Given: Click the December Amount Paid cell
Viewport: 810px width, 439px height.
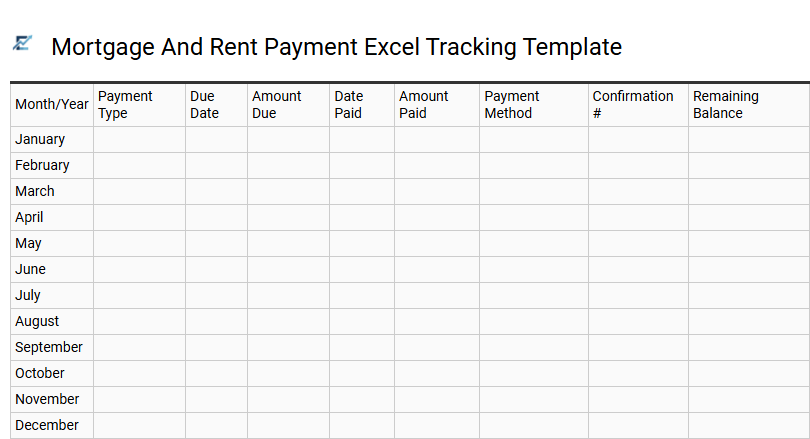Looking at the screenshot, I should click(437, 426).
